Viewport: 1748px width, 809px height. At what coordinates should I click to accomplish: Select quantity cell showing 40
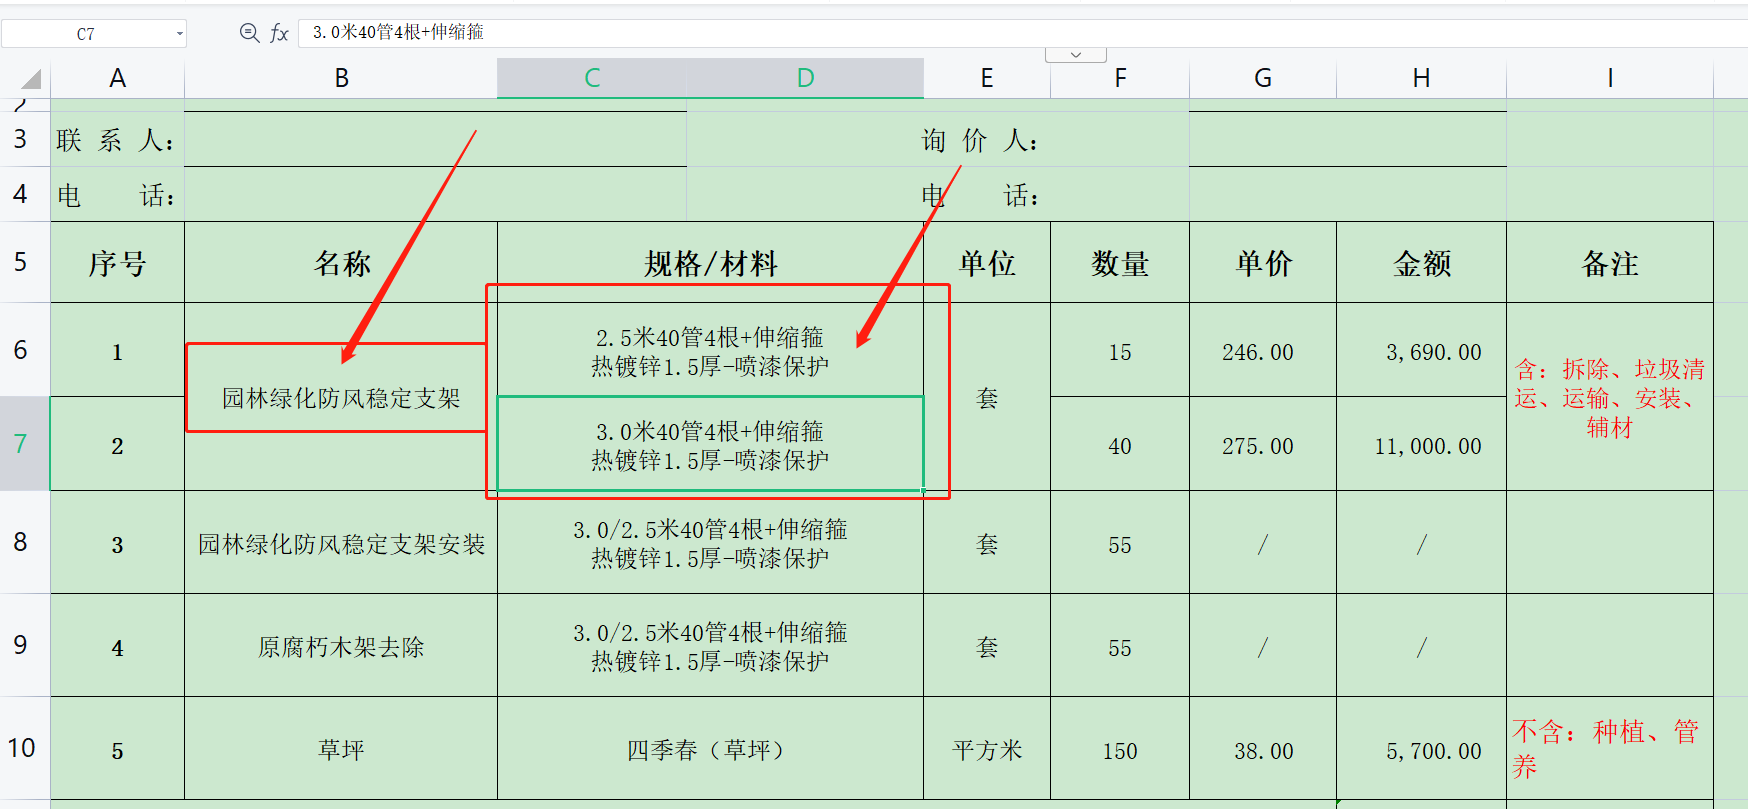coord(1120,445)
